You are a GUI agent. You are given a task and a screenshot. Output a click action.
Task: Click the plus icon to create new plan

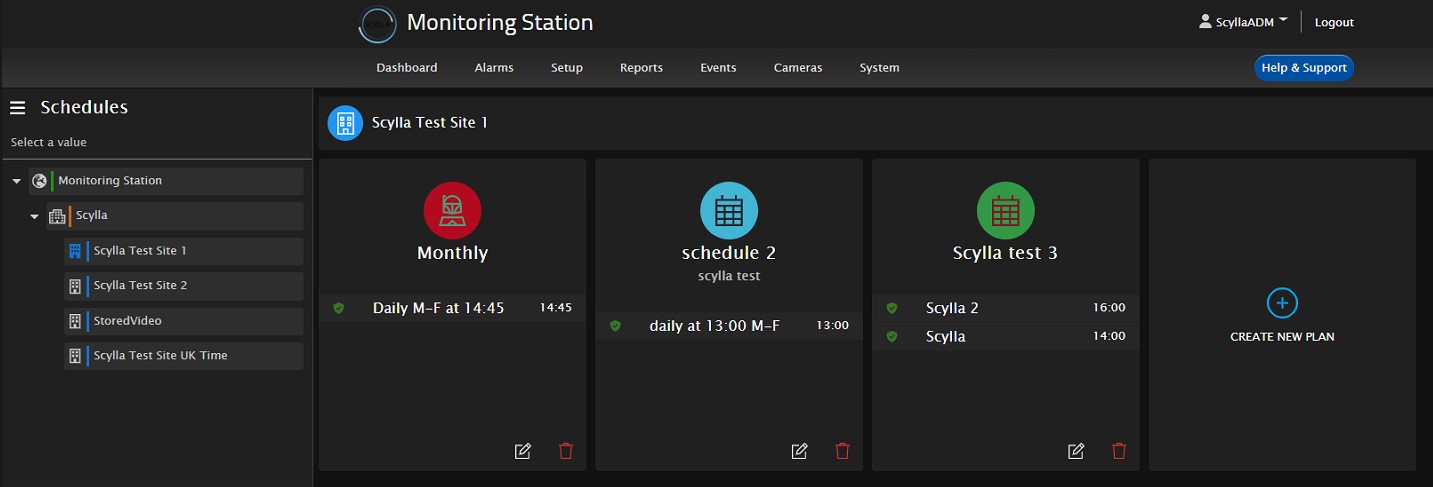[x=1282, y=302]
